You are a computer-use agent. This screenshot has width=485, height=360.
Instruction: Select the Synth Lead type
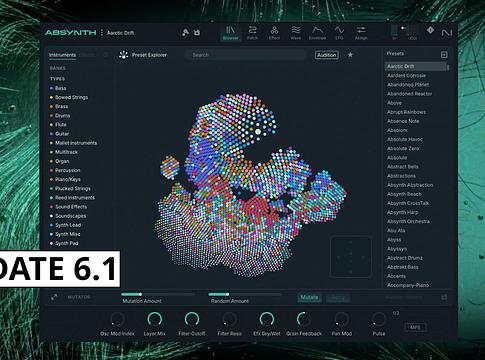pos(65,225)
